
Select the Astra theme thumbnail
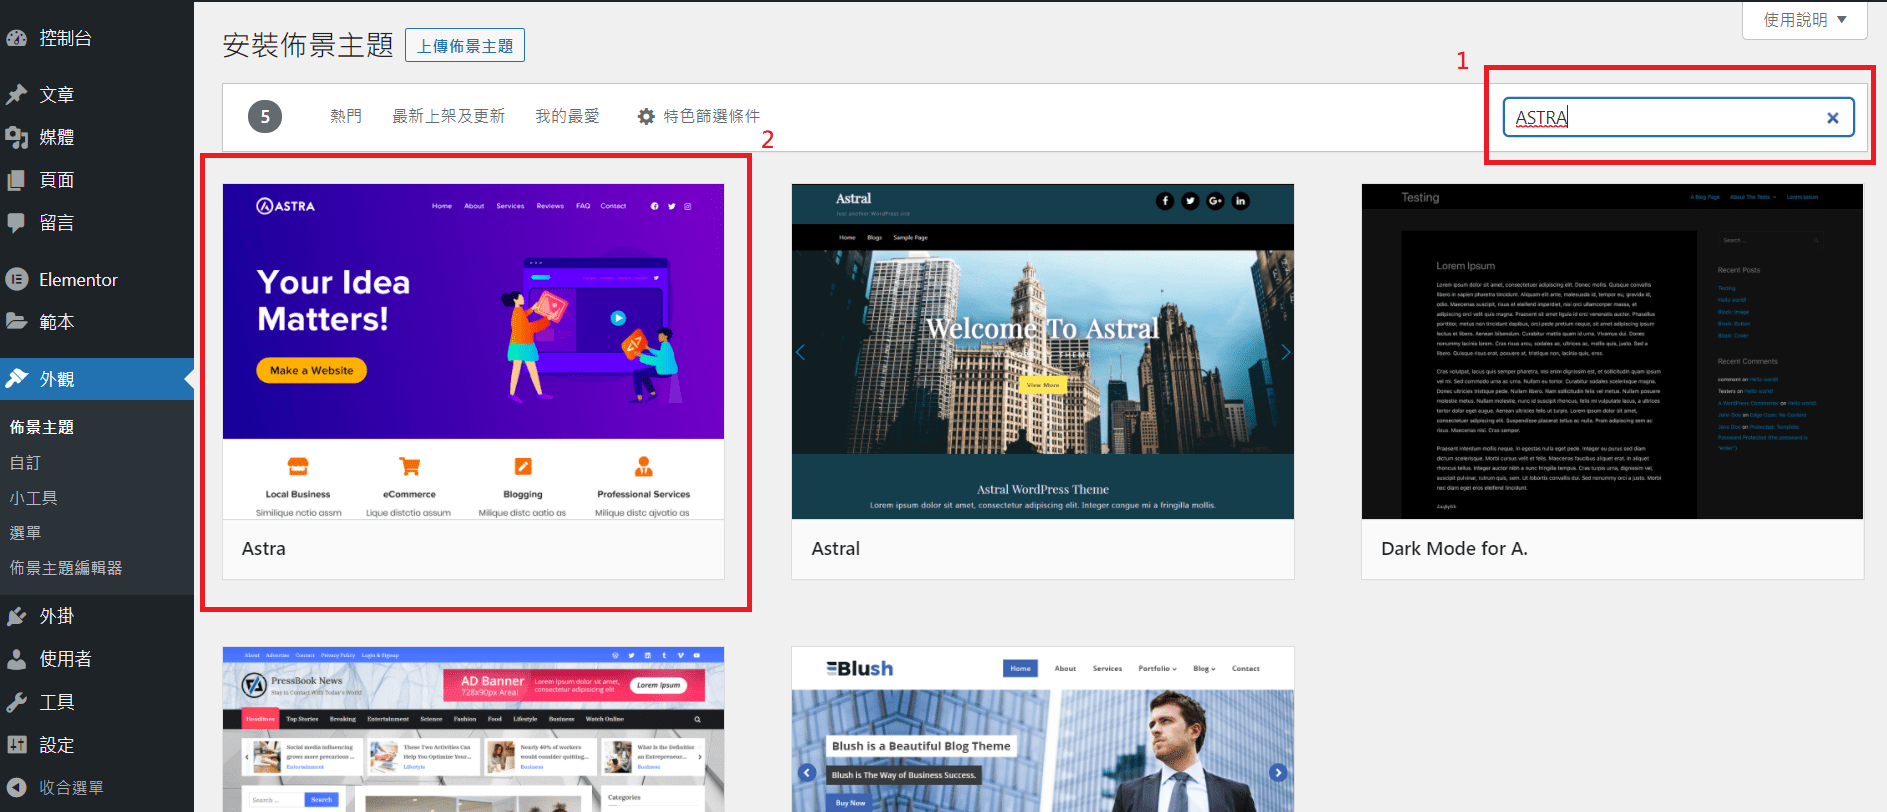473,351
